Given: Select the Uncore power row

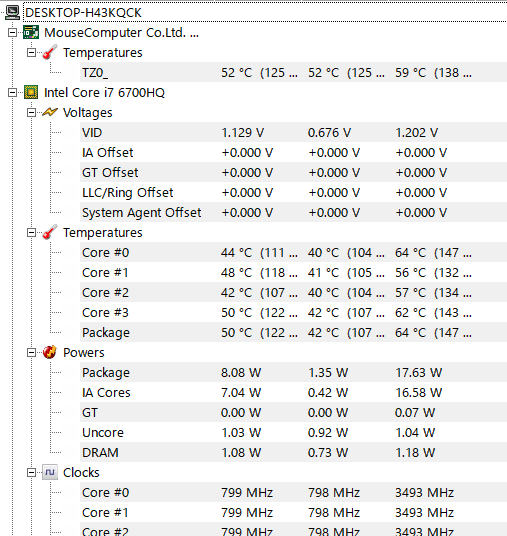Looking at the screenshot, I should coord(293,432).
